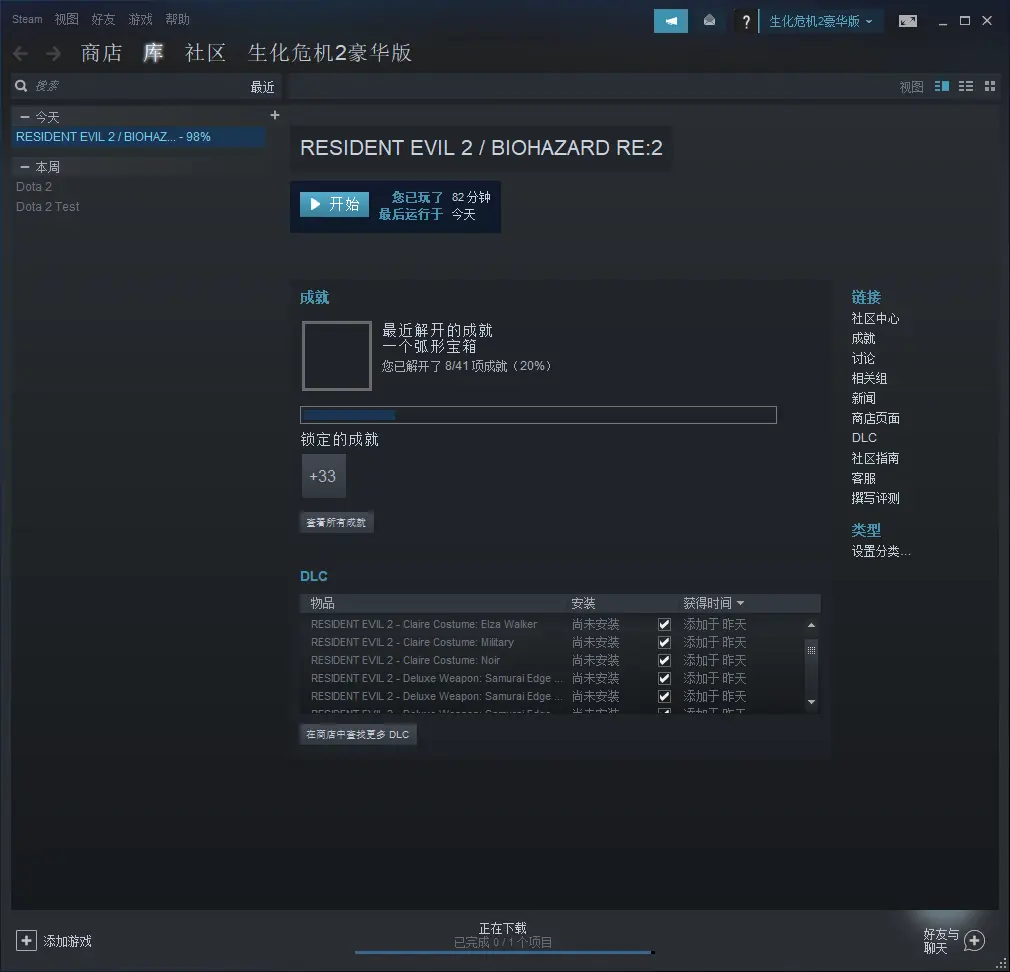
Task: Click the 物品 column header
Action: pos(322,603)
